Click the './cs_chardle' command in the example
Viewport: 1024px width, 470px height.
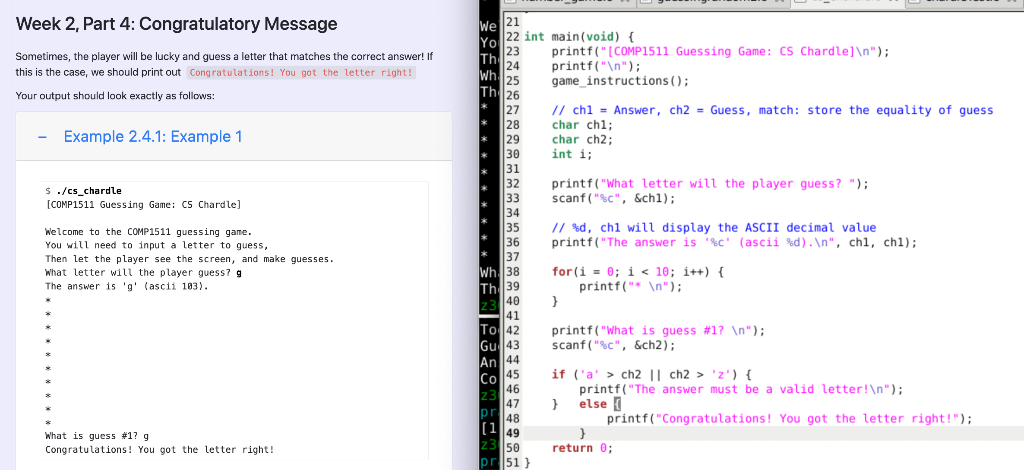pos(89,191)
